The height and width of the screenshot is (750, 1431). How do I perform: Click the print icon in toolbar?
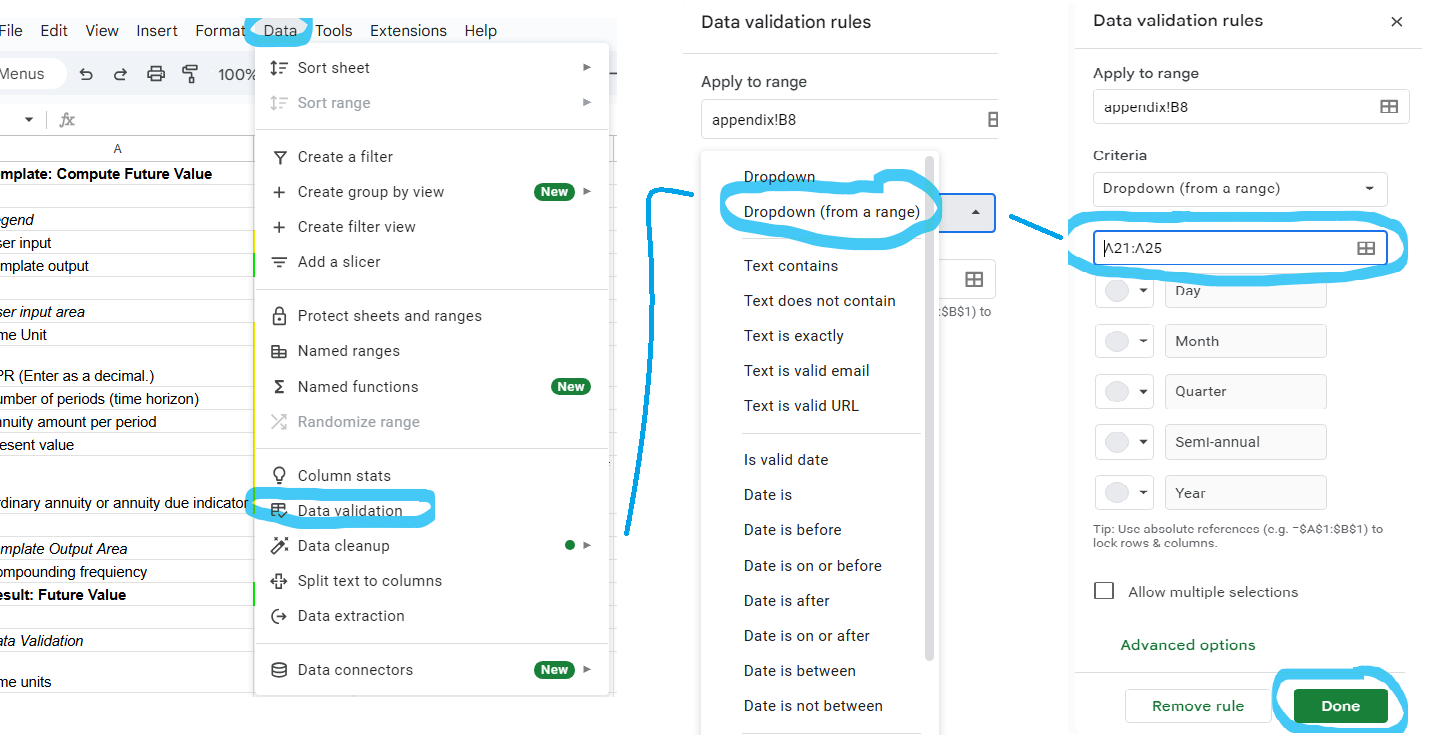[x=155, y=74]
